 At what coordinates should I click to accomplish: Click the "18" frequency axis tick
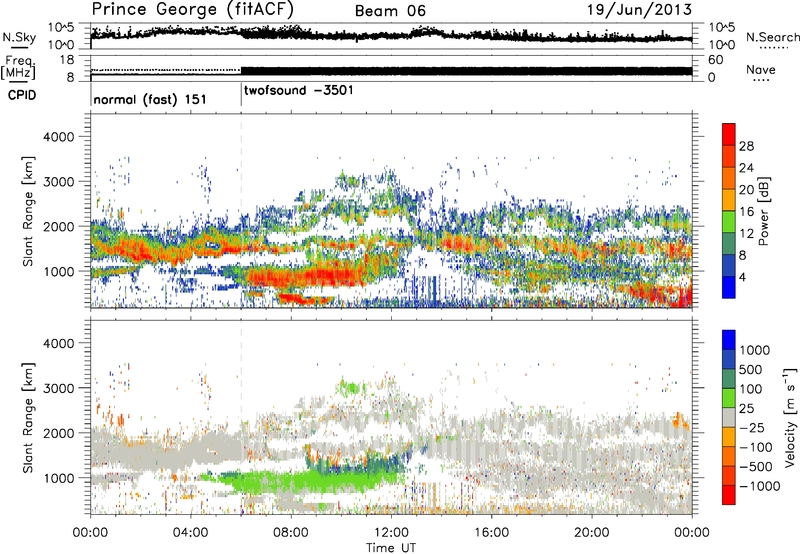click(x=67, y=60)
